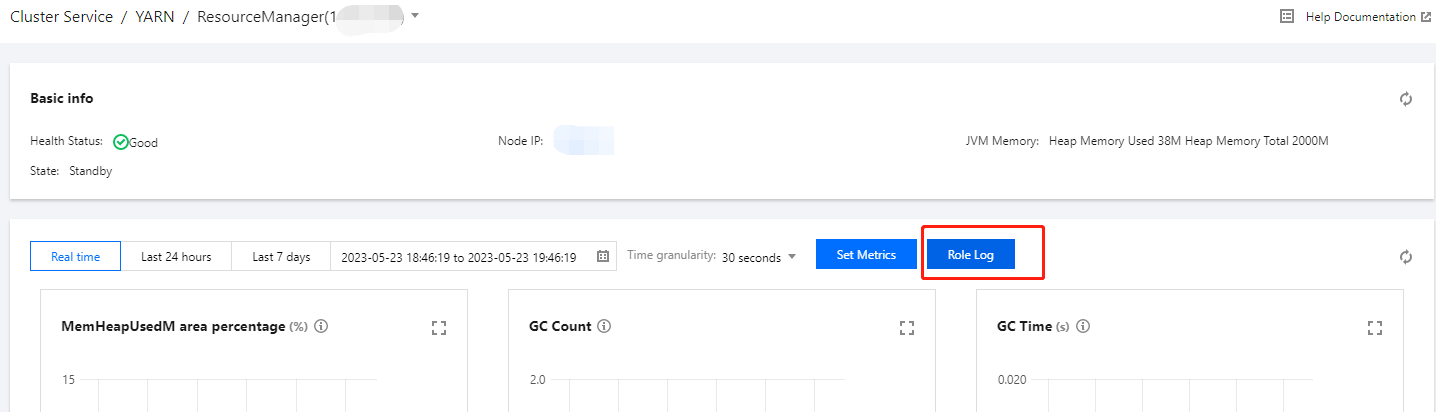Show info tooltip for MemHeapUsedM chart
Screen dimensions: 1436x412
click(321, 327)
